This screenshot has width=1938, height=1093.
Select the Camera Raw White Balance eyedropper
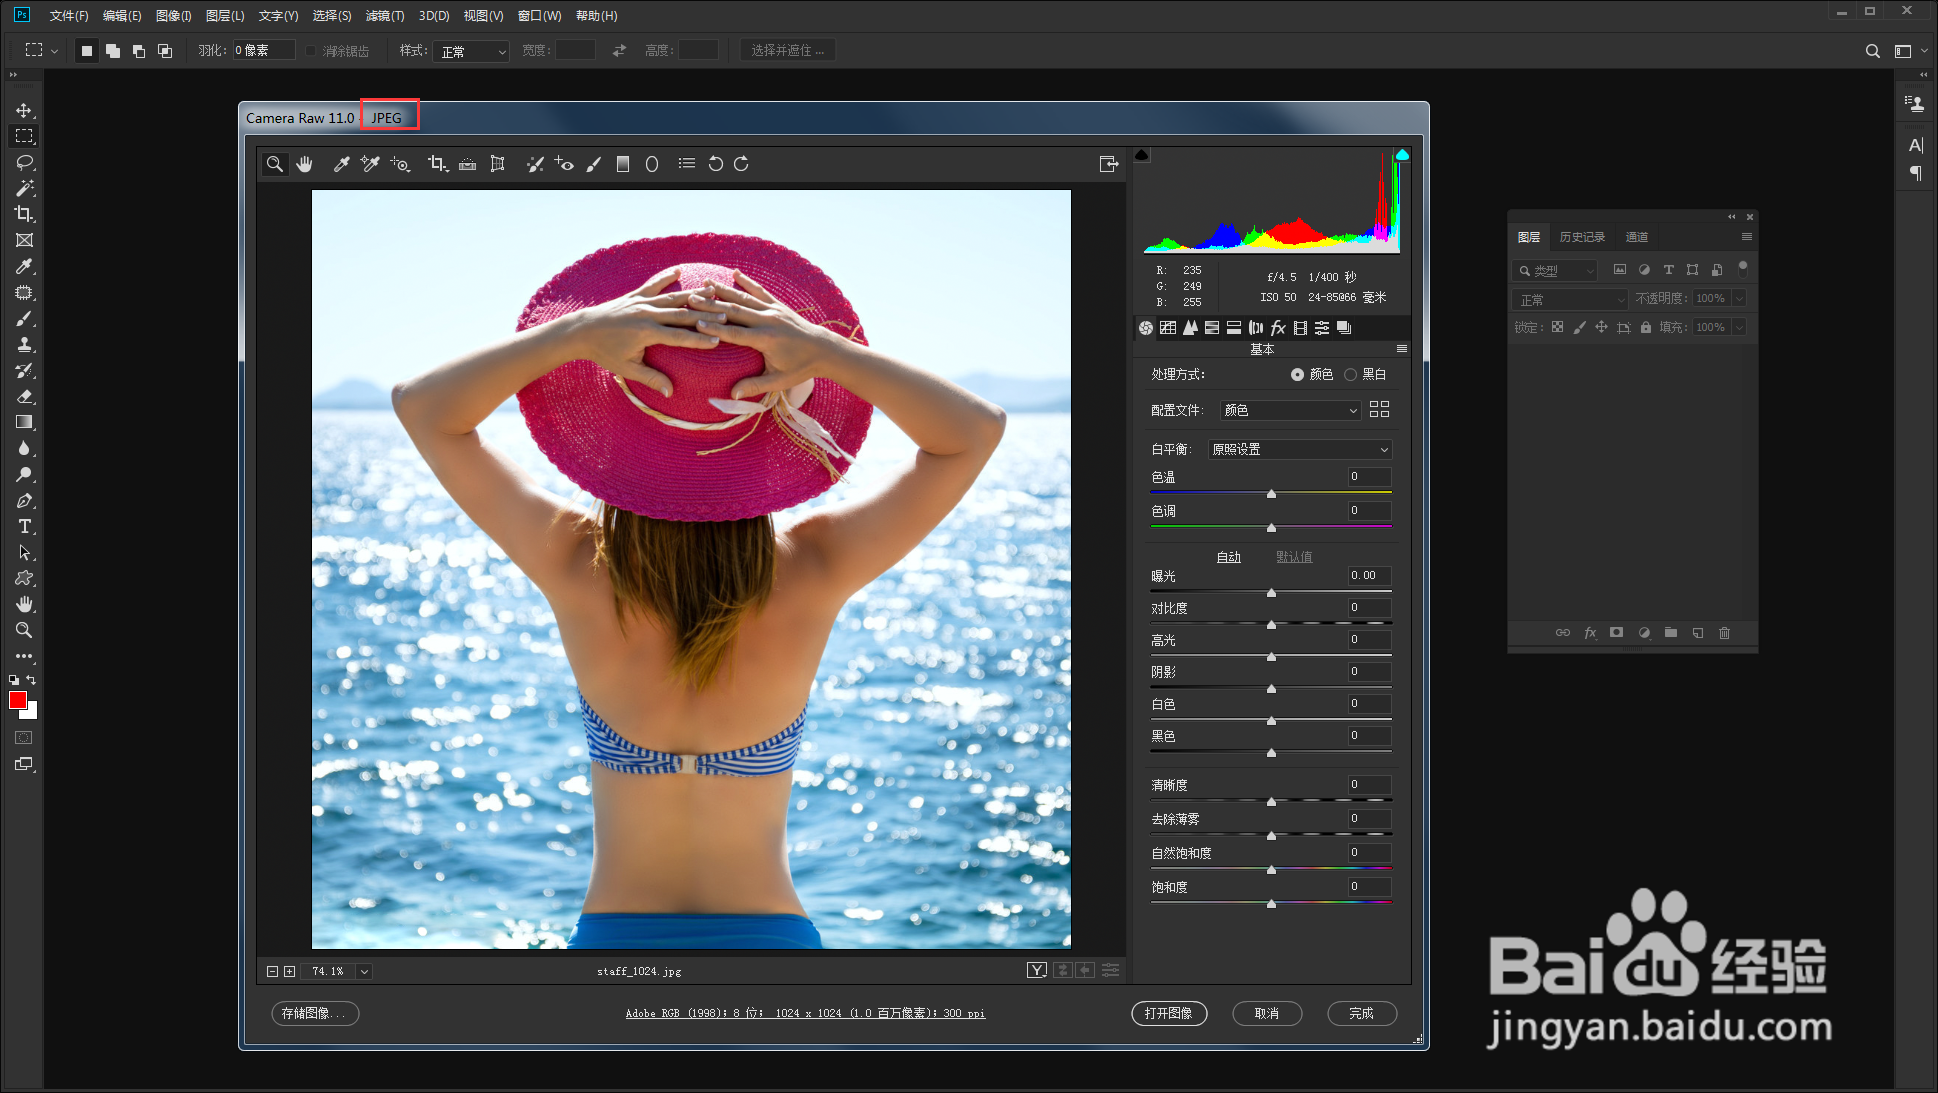coord(341,164)
